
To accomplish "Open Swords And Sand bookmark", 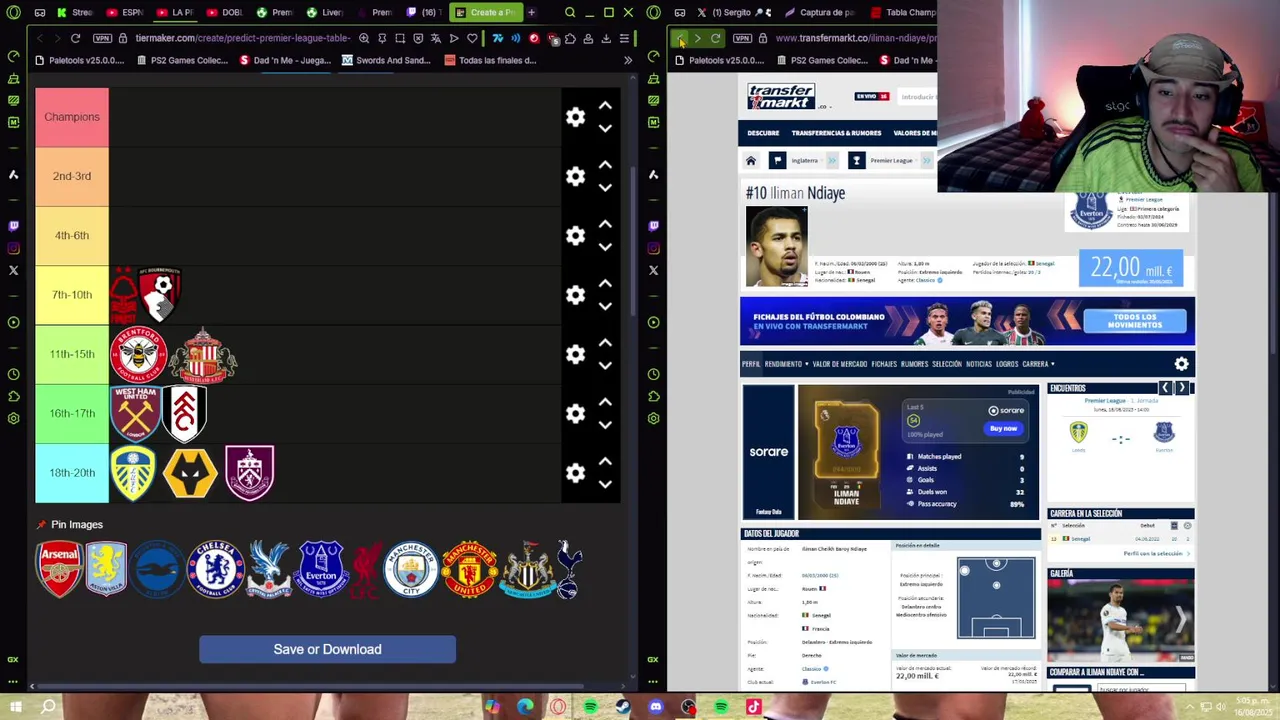I will [x=386, y=60].
